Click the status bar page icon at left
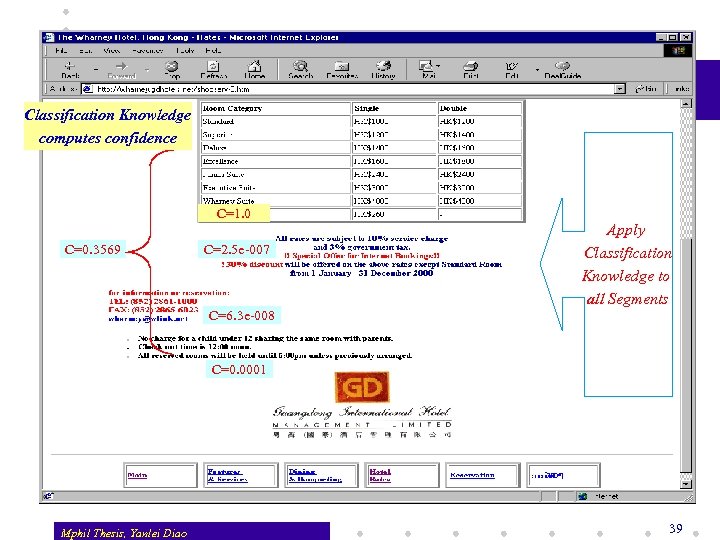 pos(48,496)
